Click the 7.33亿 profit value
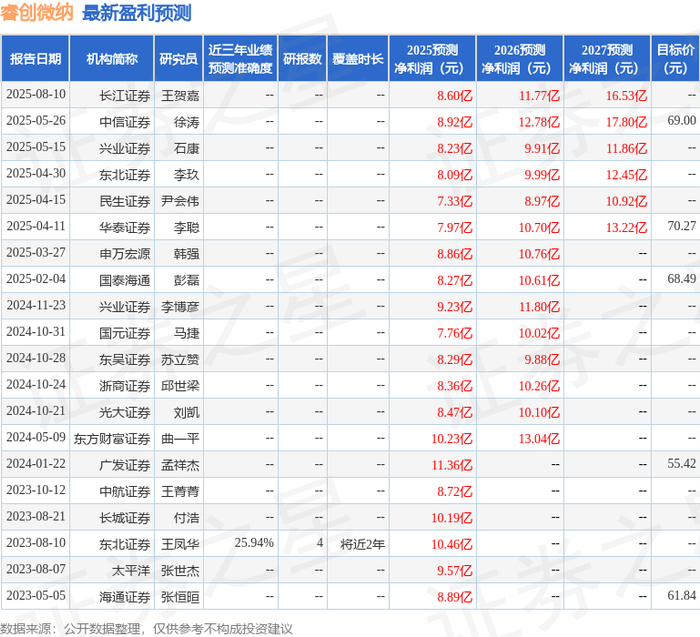This screenshot has height=637, width=700. (454, 201)
